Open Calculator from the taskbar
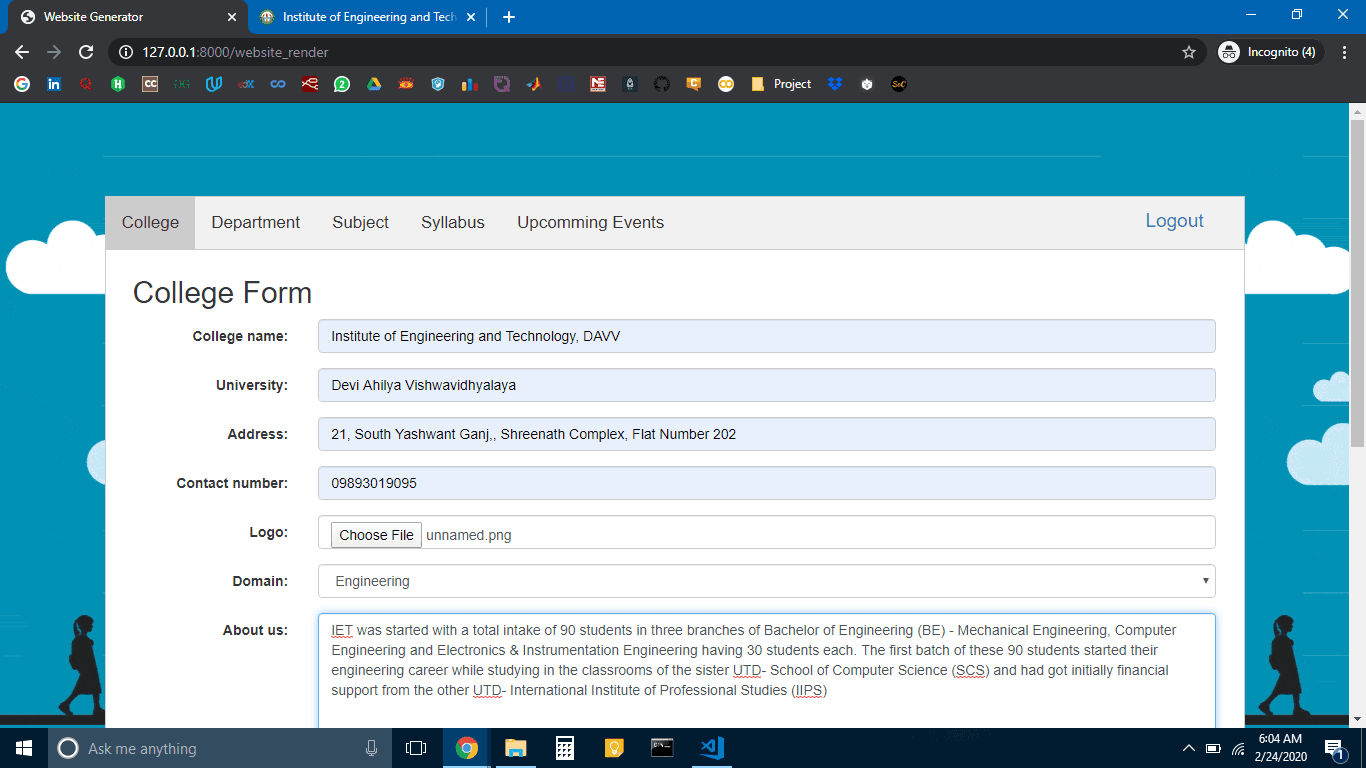This screenshot has height=768, width=1366. (564, 748)
